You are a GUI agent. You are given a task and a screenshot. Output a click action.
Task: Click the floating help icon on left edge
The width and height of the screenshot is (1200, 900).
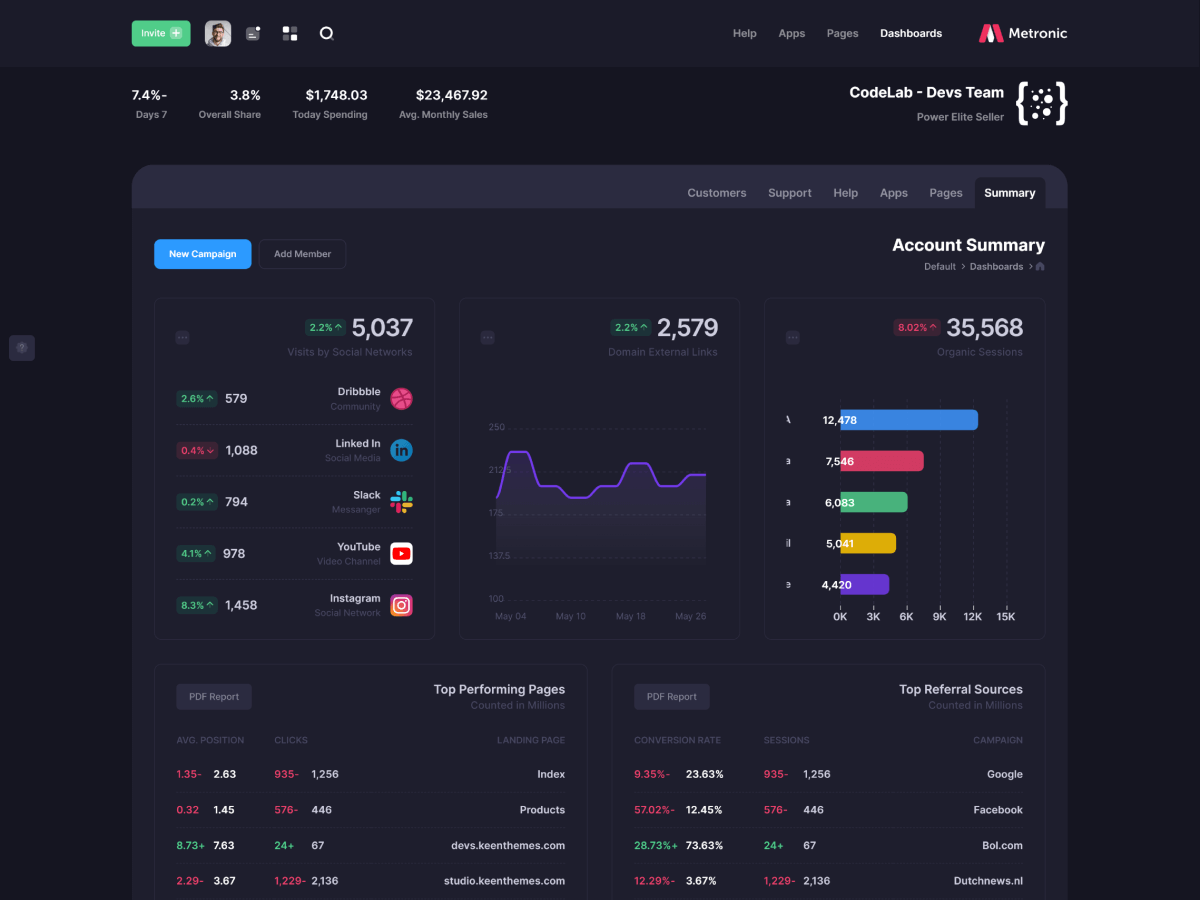[22, 348]
